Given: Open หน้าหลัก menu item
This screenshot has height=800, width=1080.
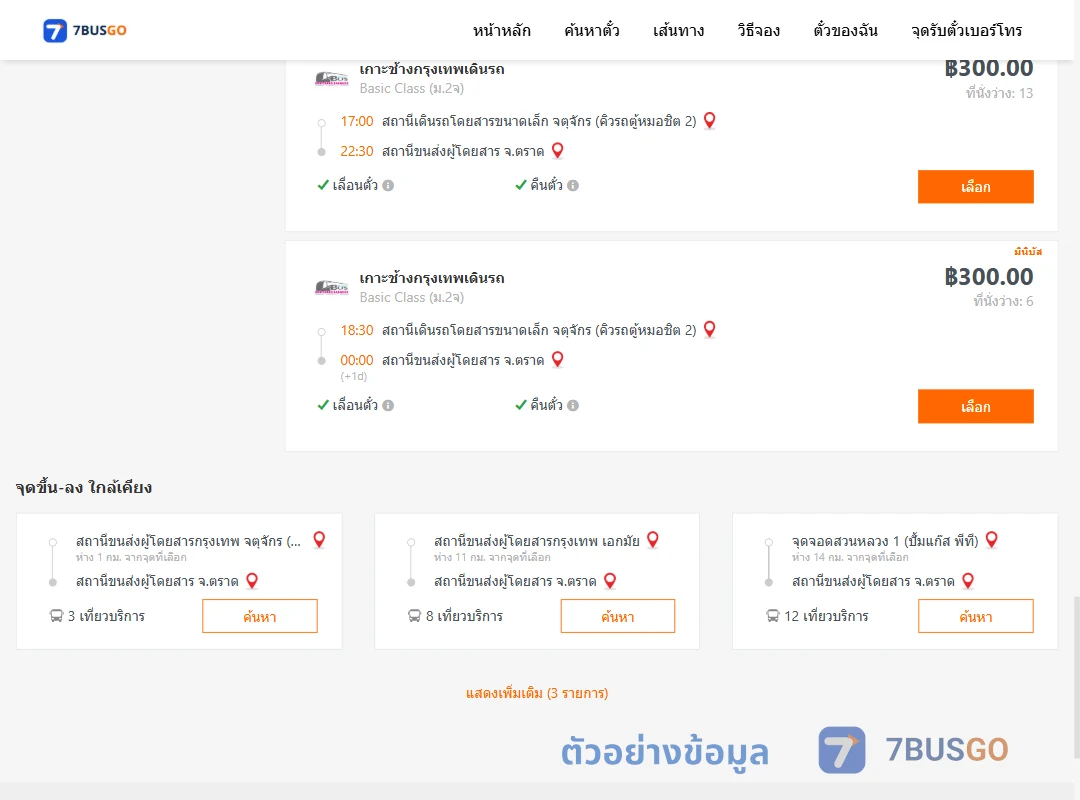Looking at the screenshot, I should (x=501, y=30).
